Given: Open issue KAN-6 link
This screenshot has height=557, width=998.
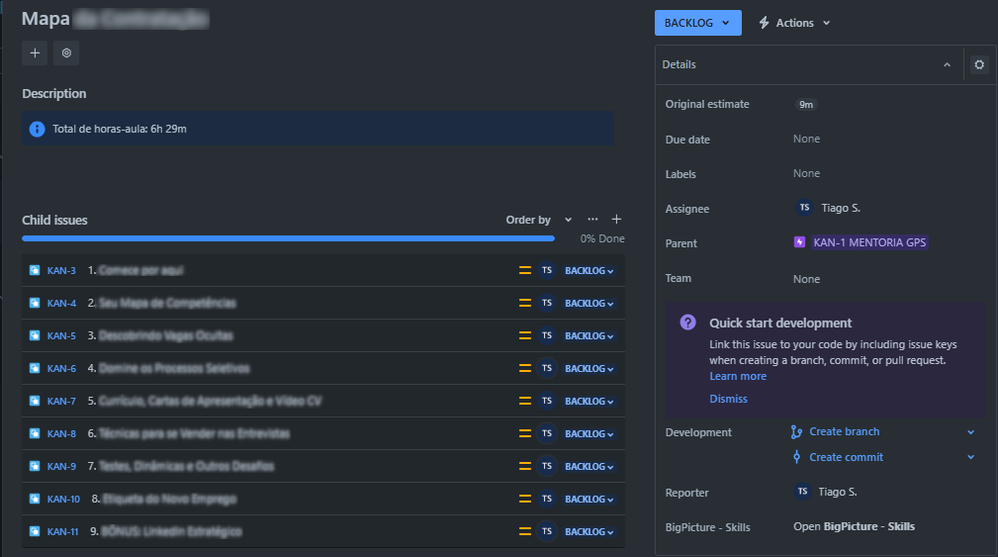Looking at the screenshot, I should pyautogui.click(x=61, y=369).
